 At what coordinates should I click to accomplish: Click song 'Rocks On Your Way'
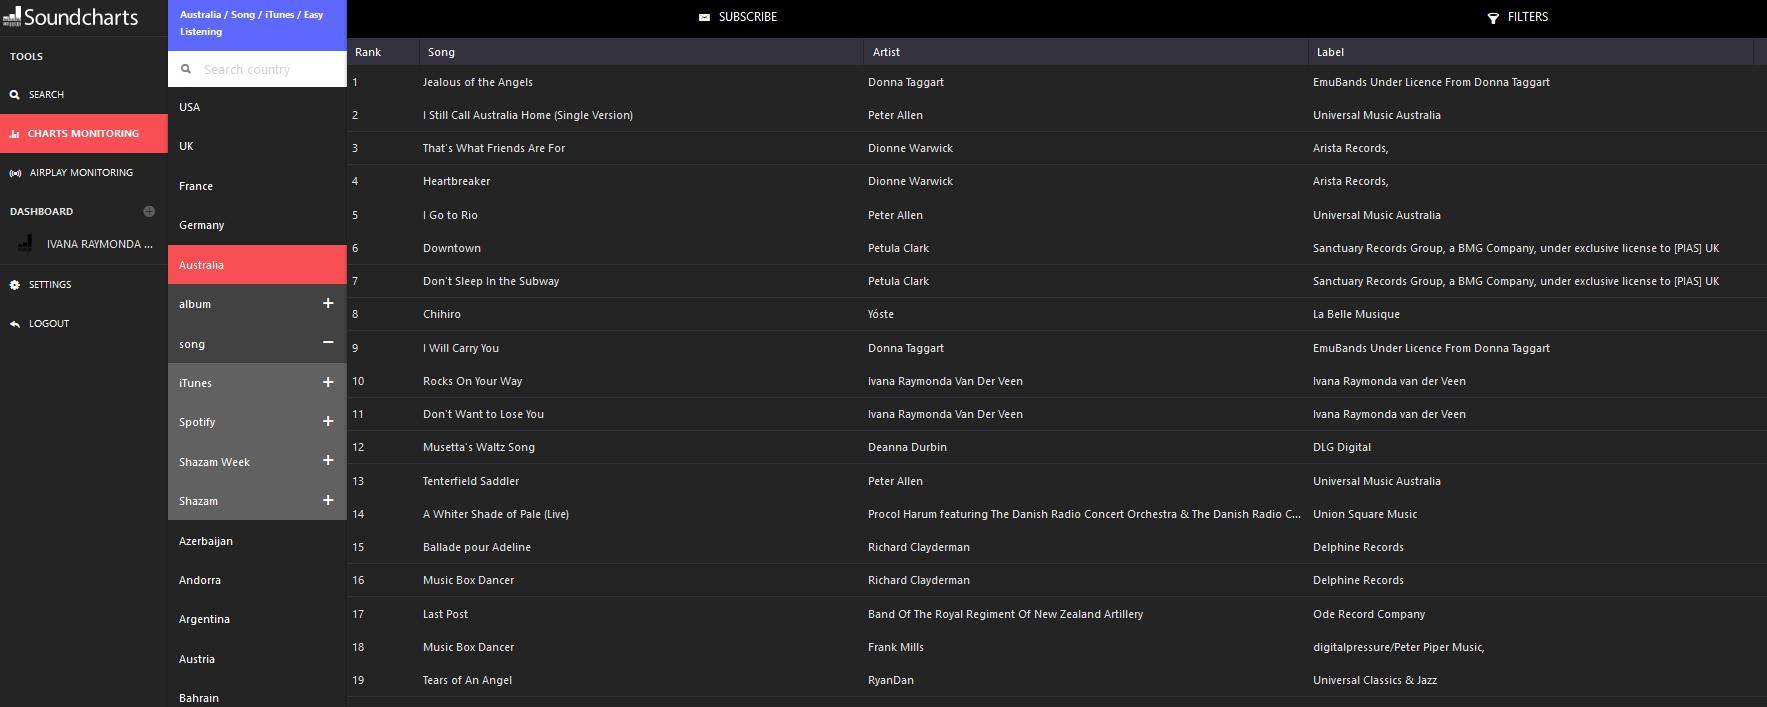(473, 381)
